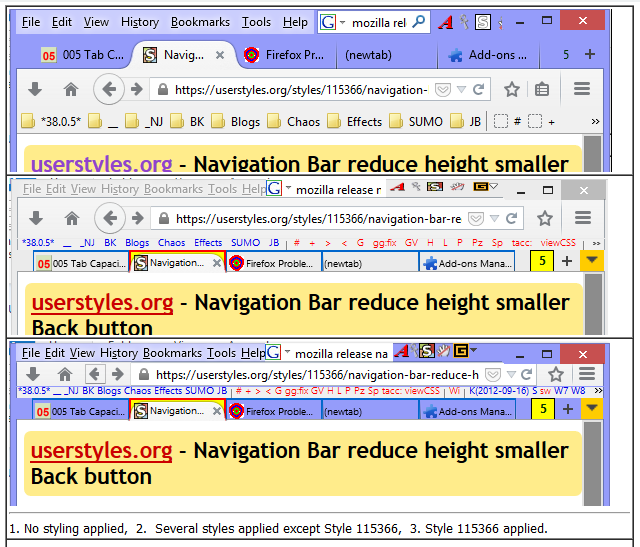Viewport: 640px width, 547px height.
Task: Click the new tab plus button in the top window
Action: [589, 54]
